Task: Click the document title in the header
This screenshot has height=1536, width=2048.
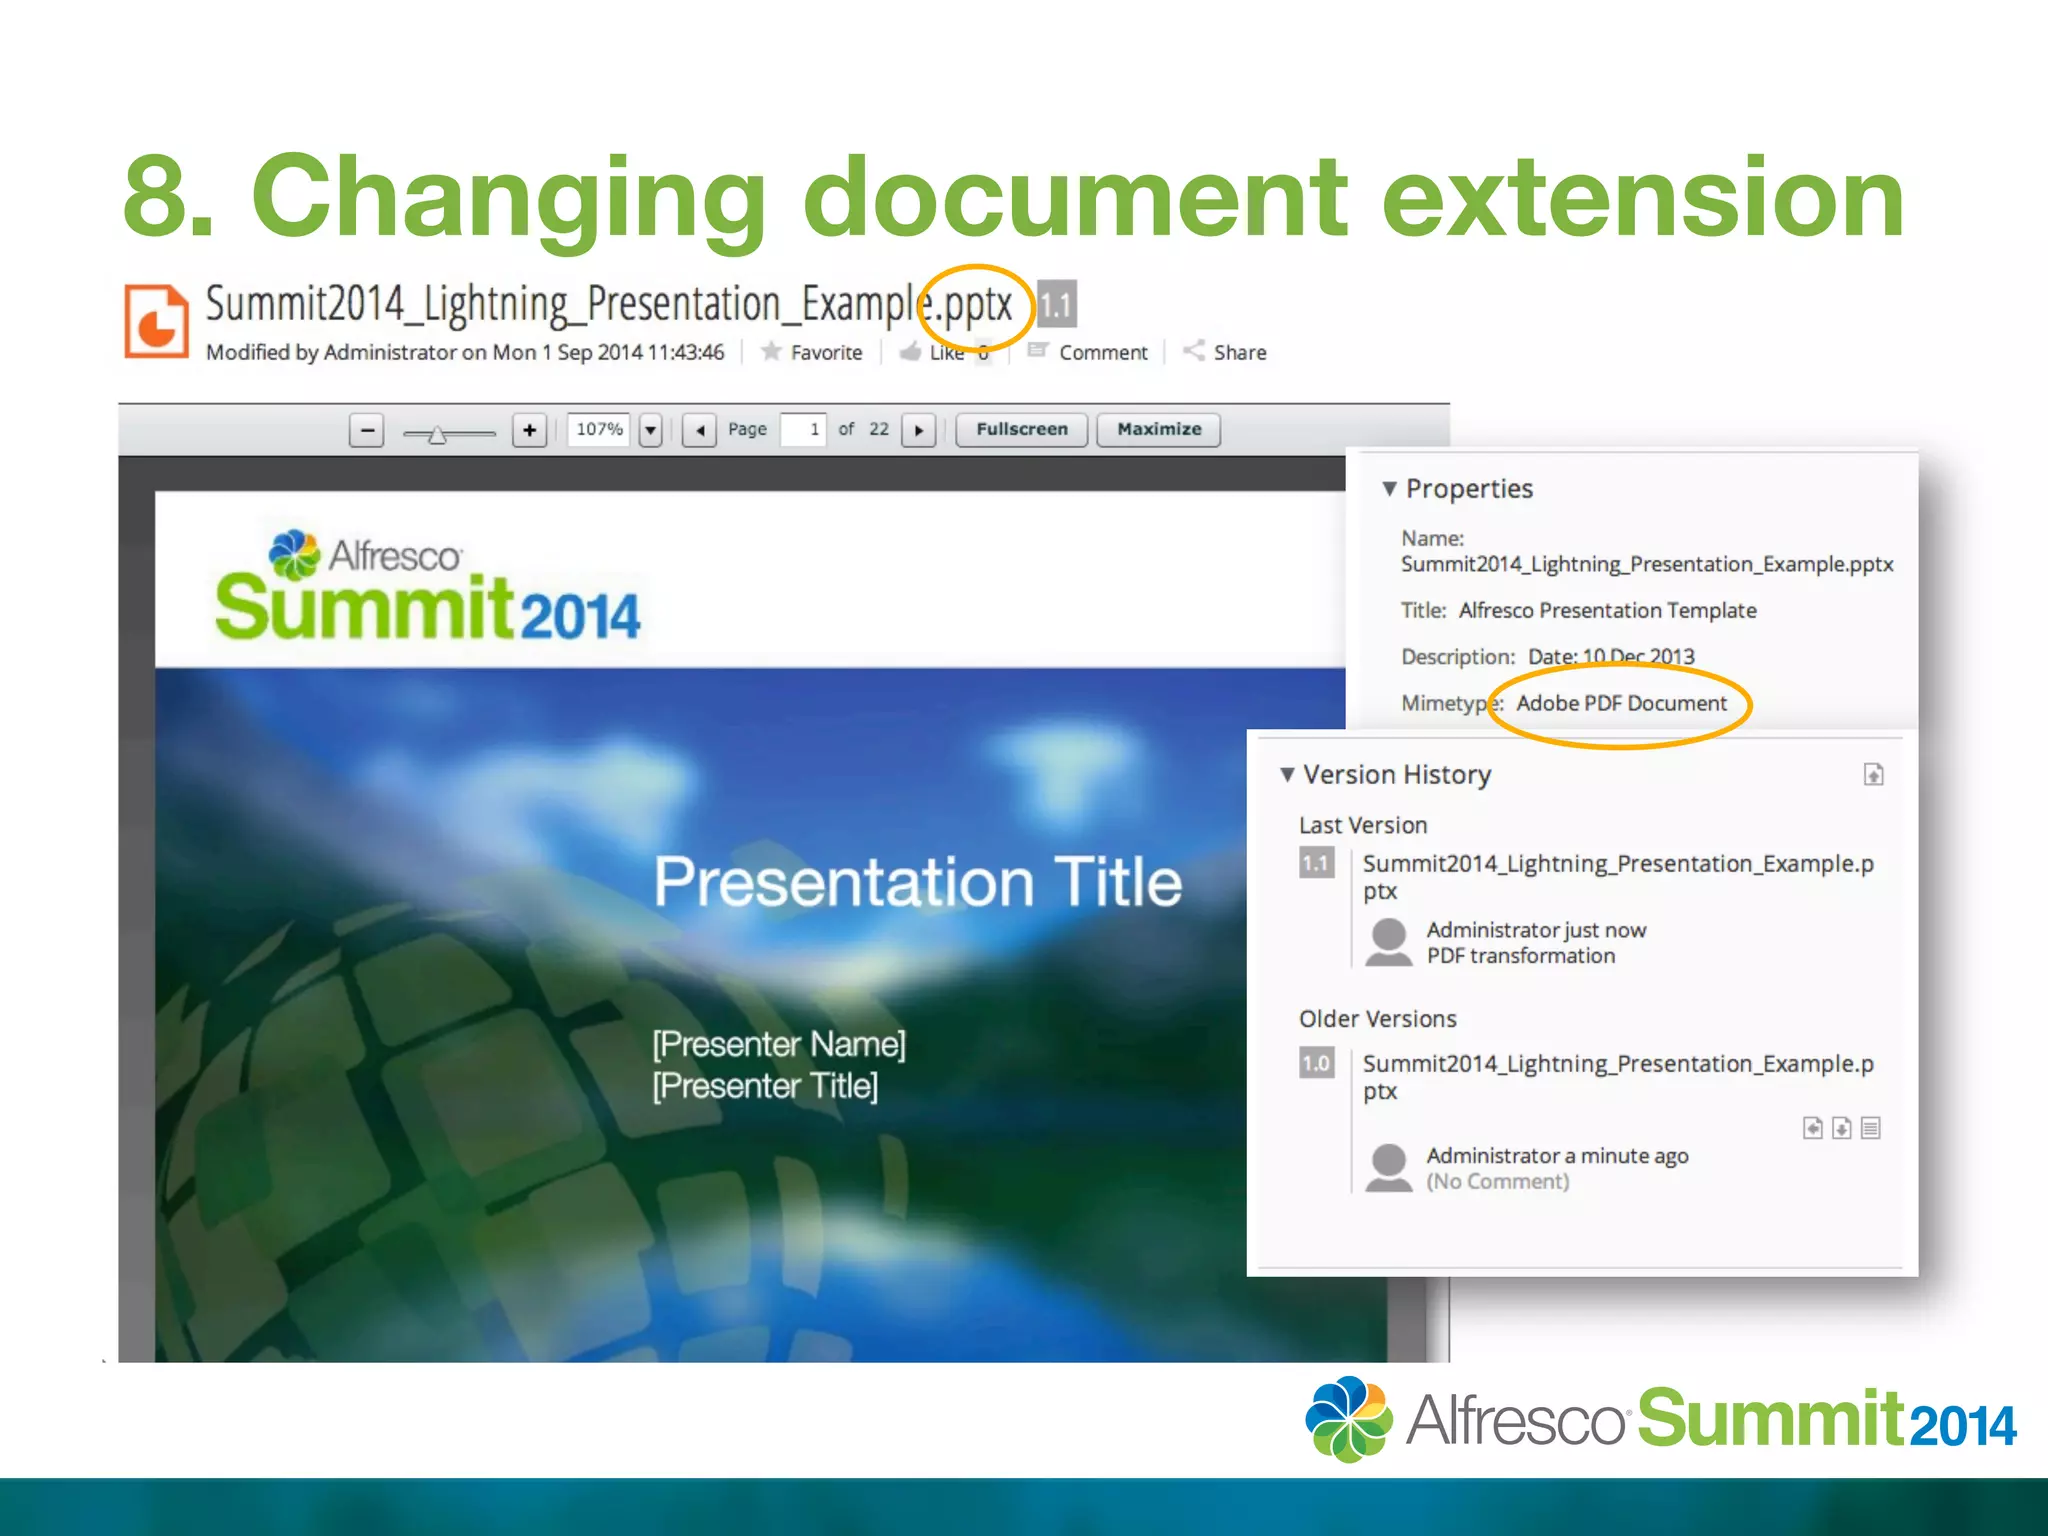Action: click(x=609, y=305)
